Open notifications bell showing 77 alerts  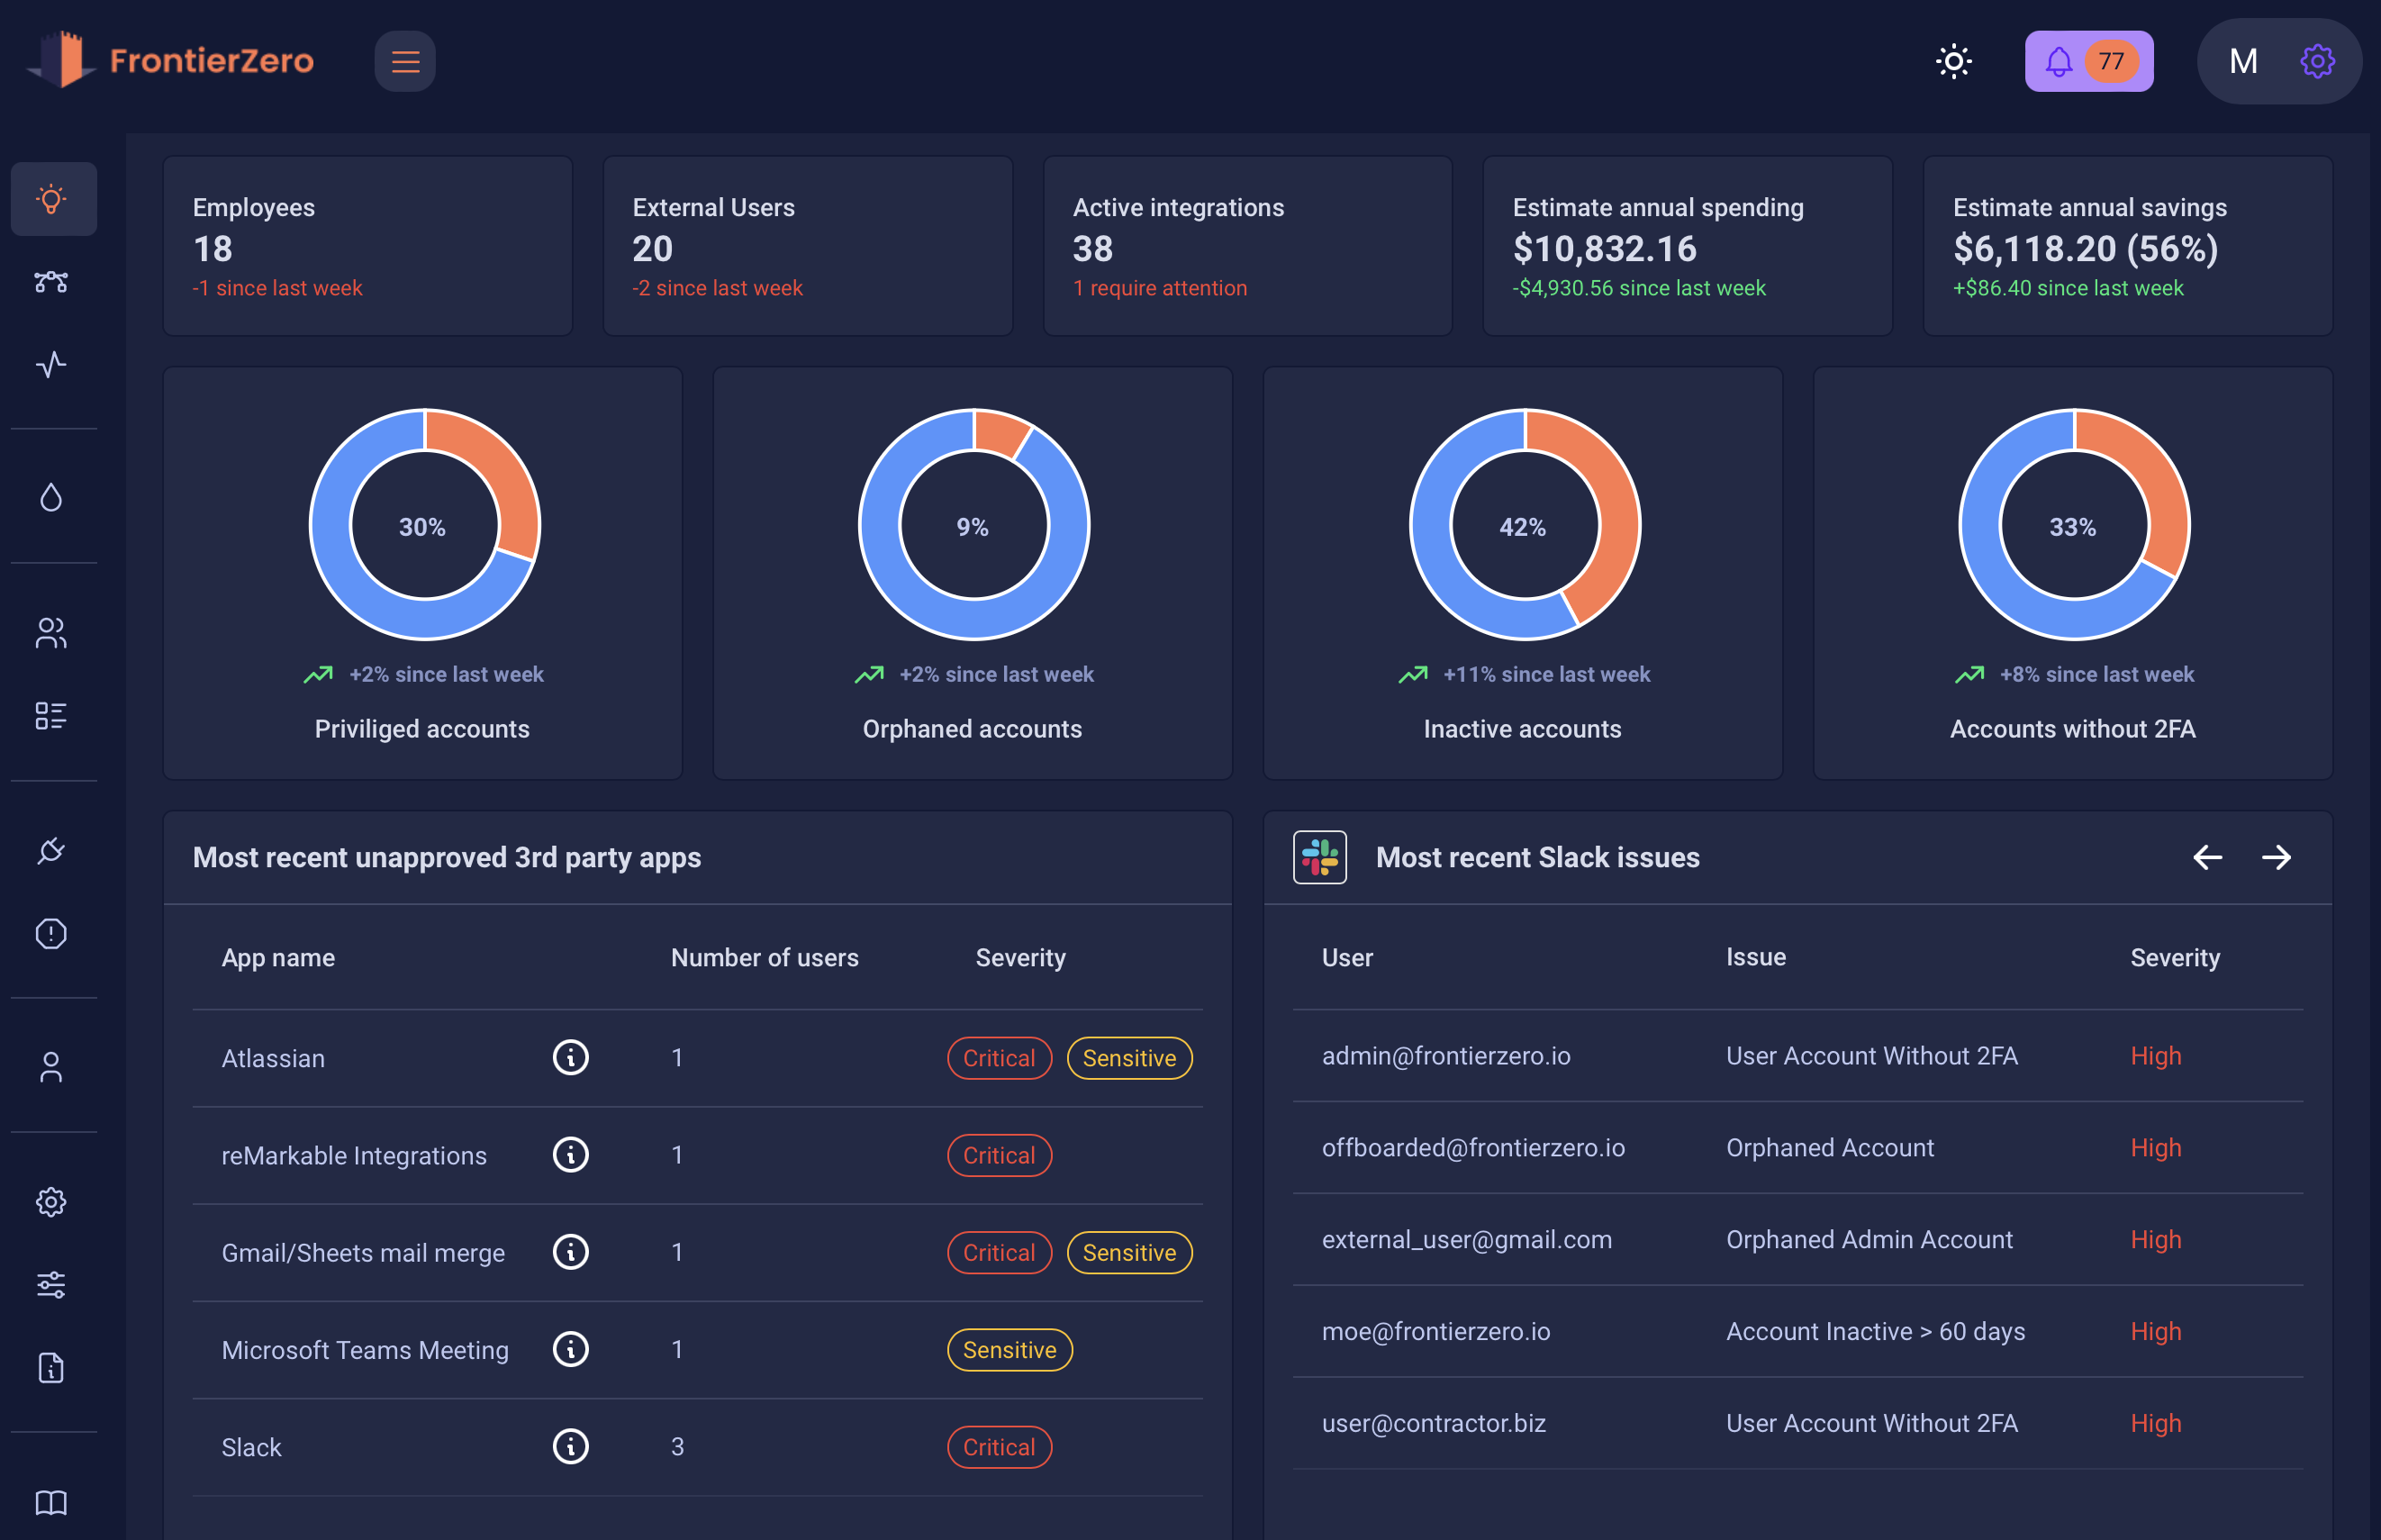point(2088,61)
